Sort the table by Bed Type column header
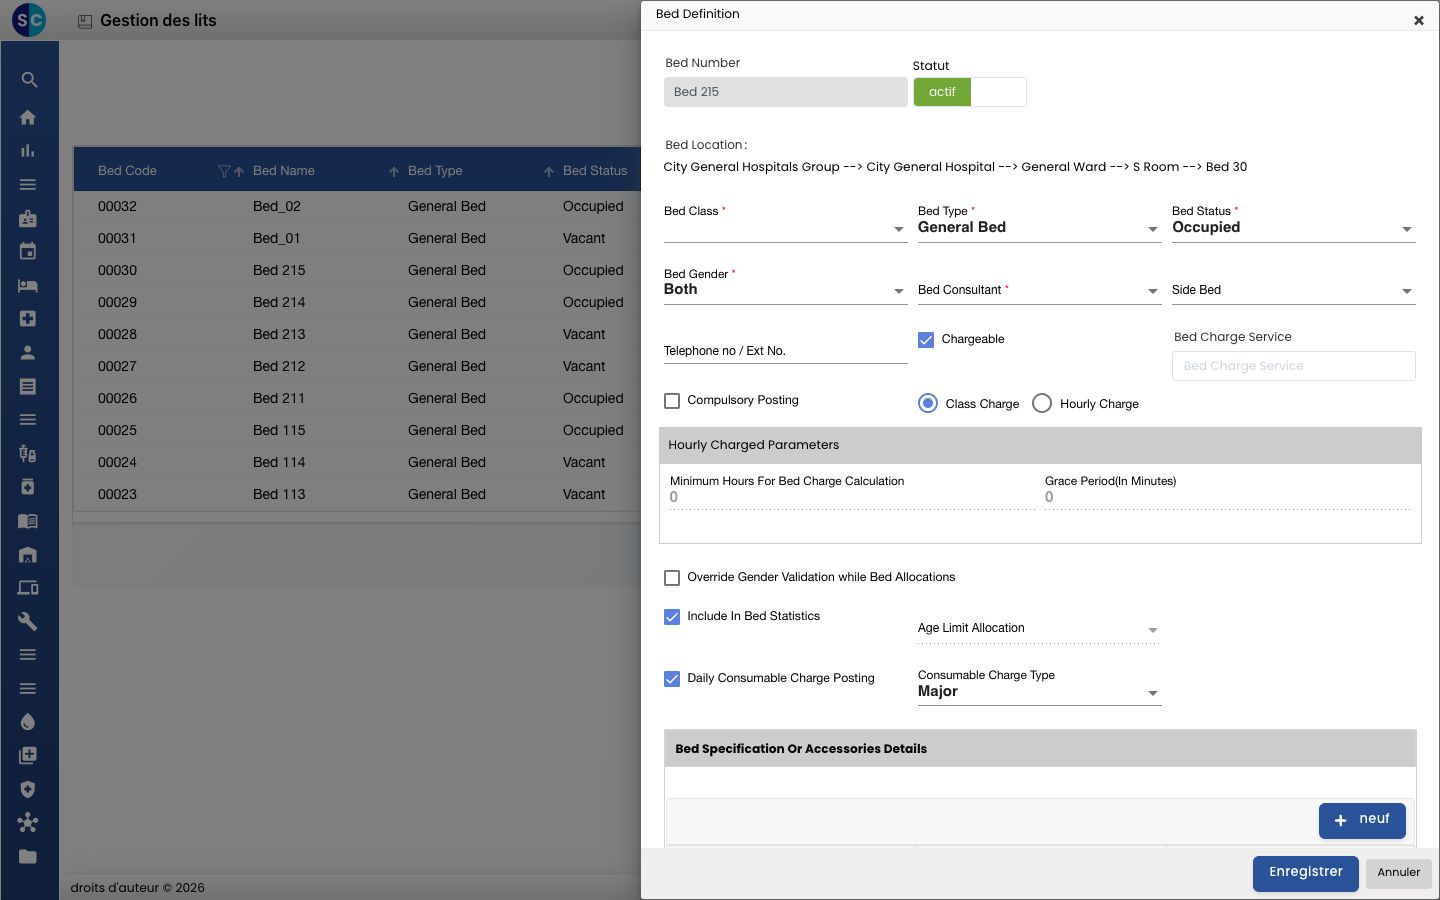The width and height of the screenshot is (1440, 900). [x=436, y=171]
